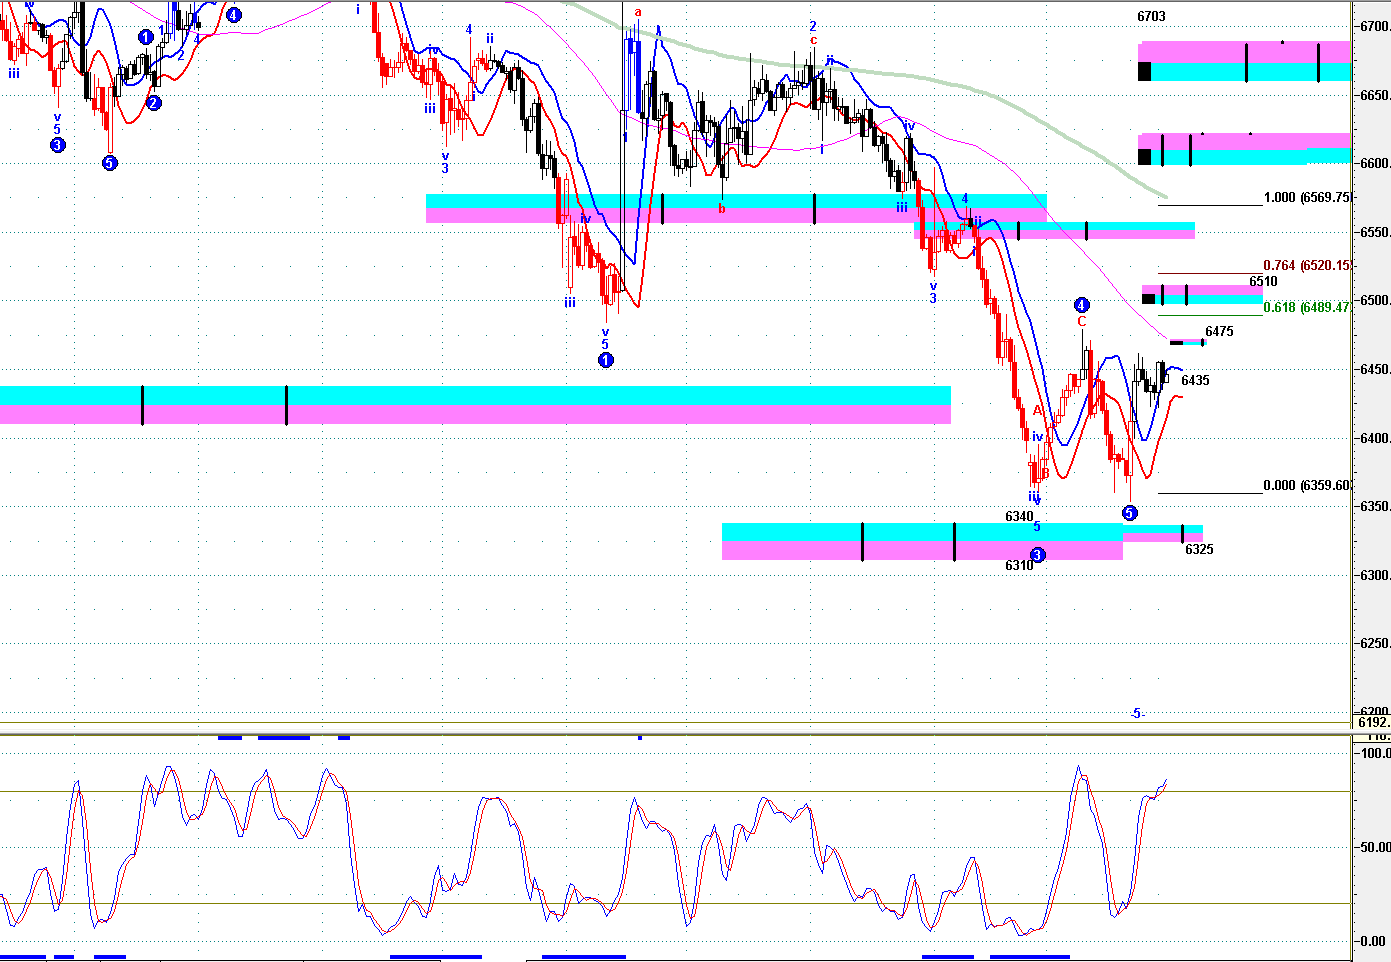Select the 0.000 (6359.60) Fibonacci base label

click(1307, 486)
